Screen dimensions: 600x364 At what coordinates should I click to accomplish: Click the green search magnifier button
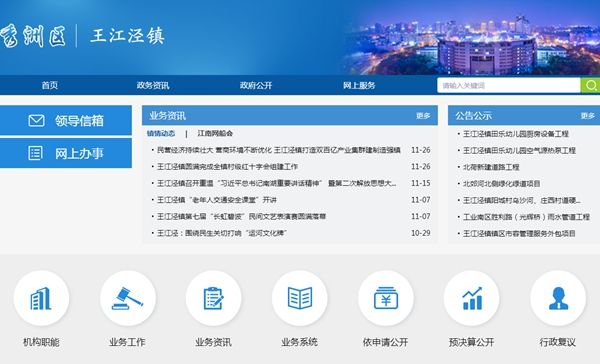(x=590, y=85)
